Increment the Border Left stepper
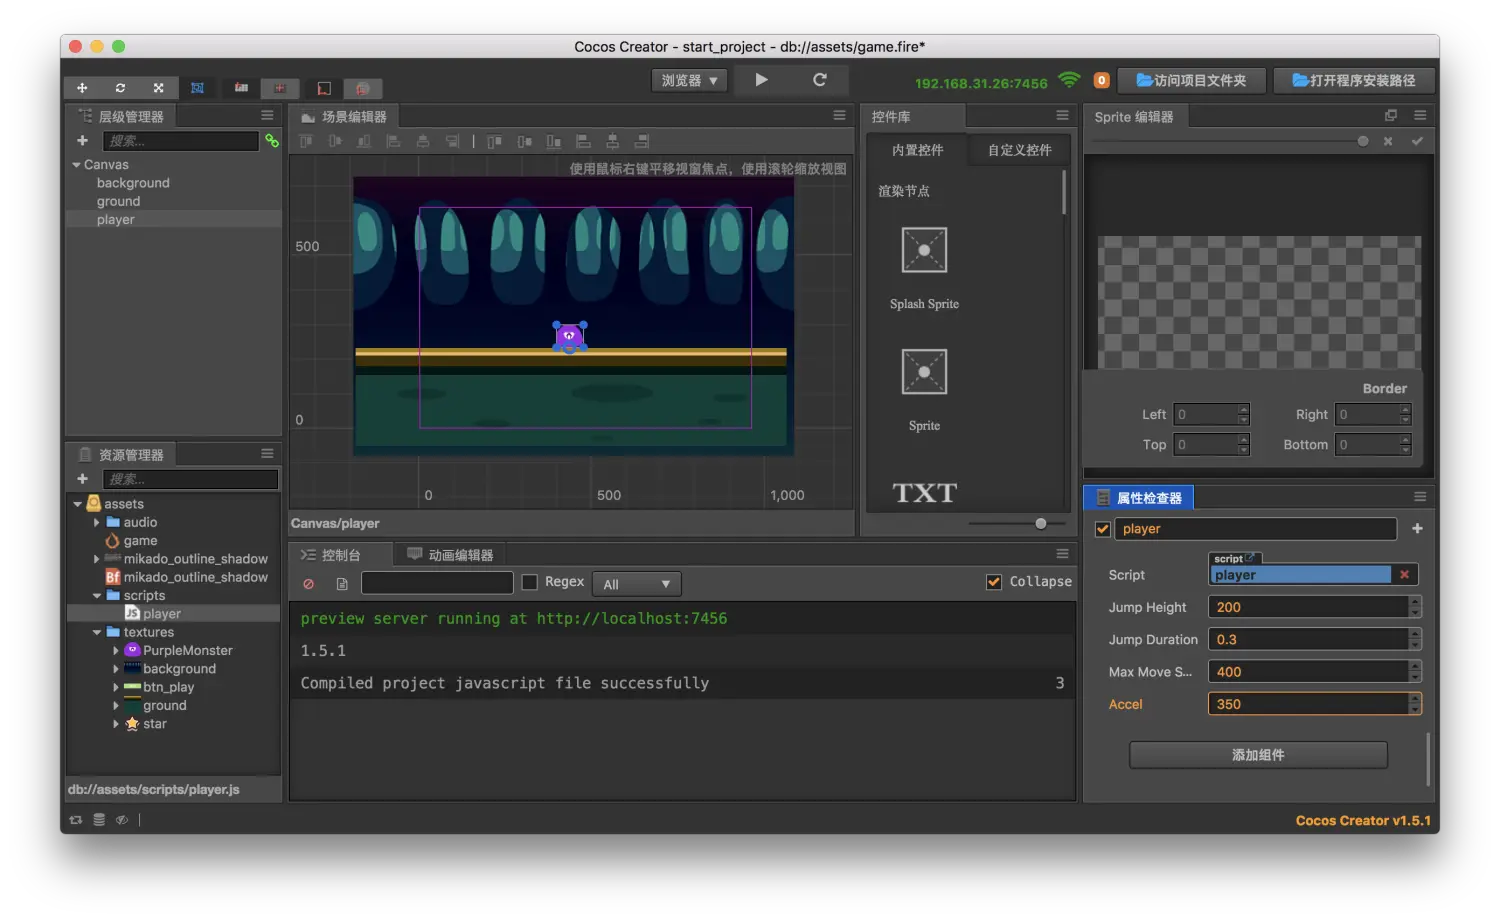Screen dimensions: 1500x920 tap(1243, 409)
